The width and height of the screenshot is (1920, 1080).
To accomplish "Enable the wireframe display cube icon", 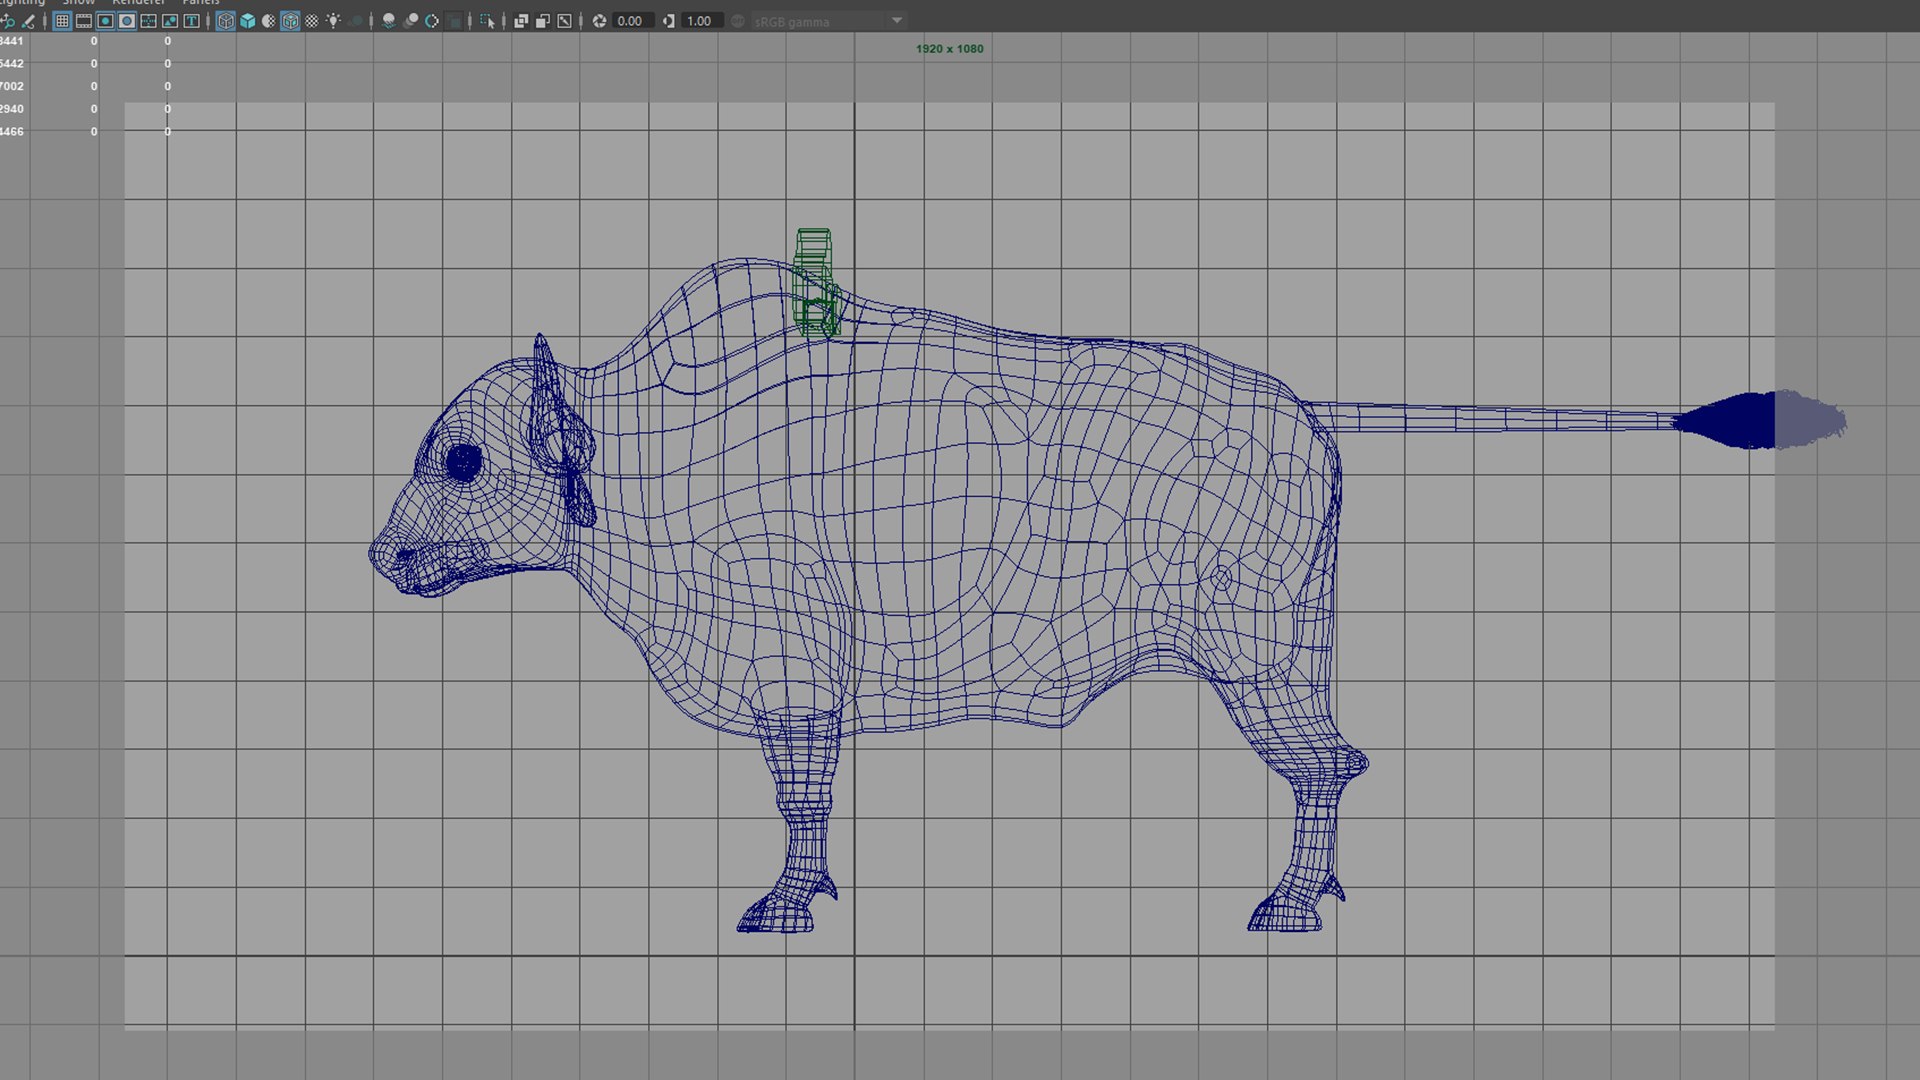I will (x=225, y=21).
